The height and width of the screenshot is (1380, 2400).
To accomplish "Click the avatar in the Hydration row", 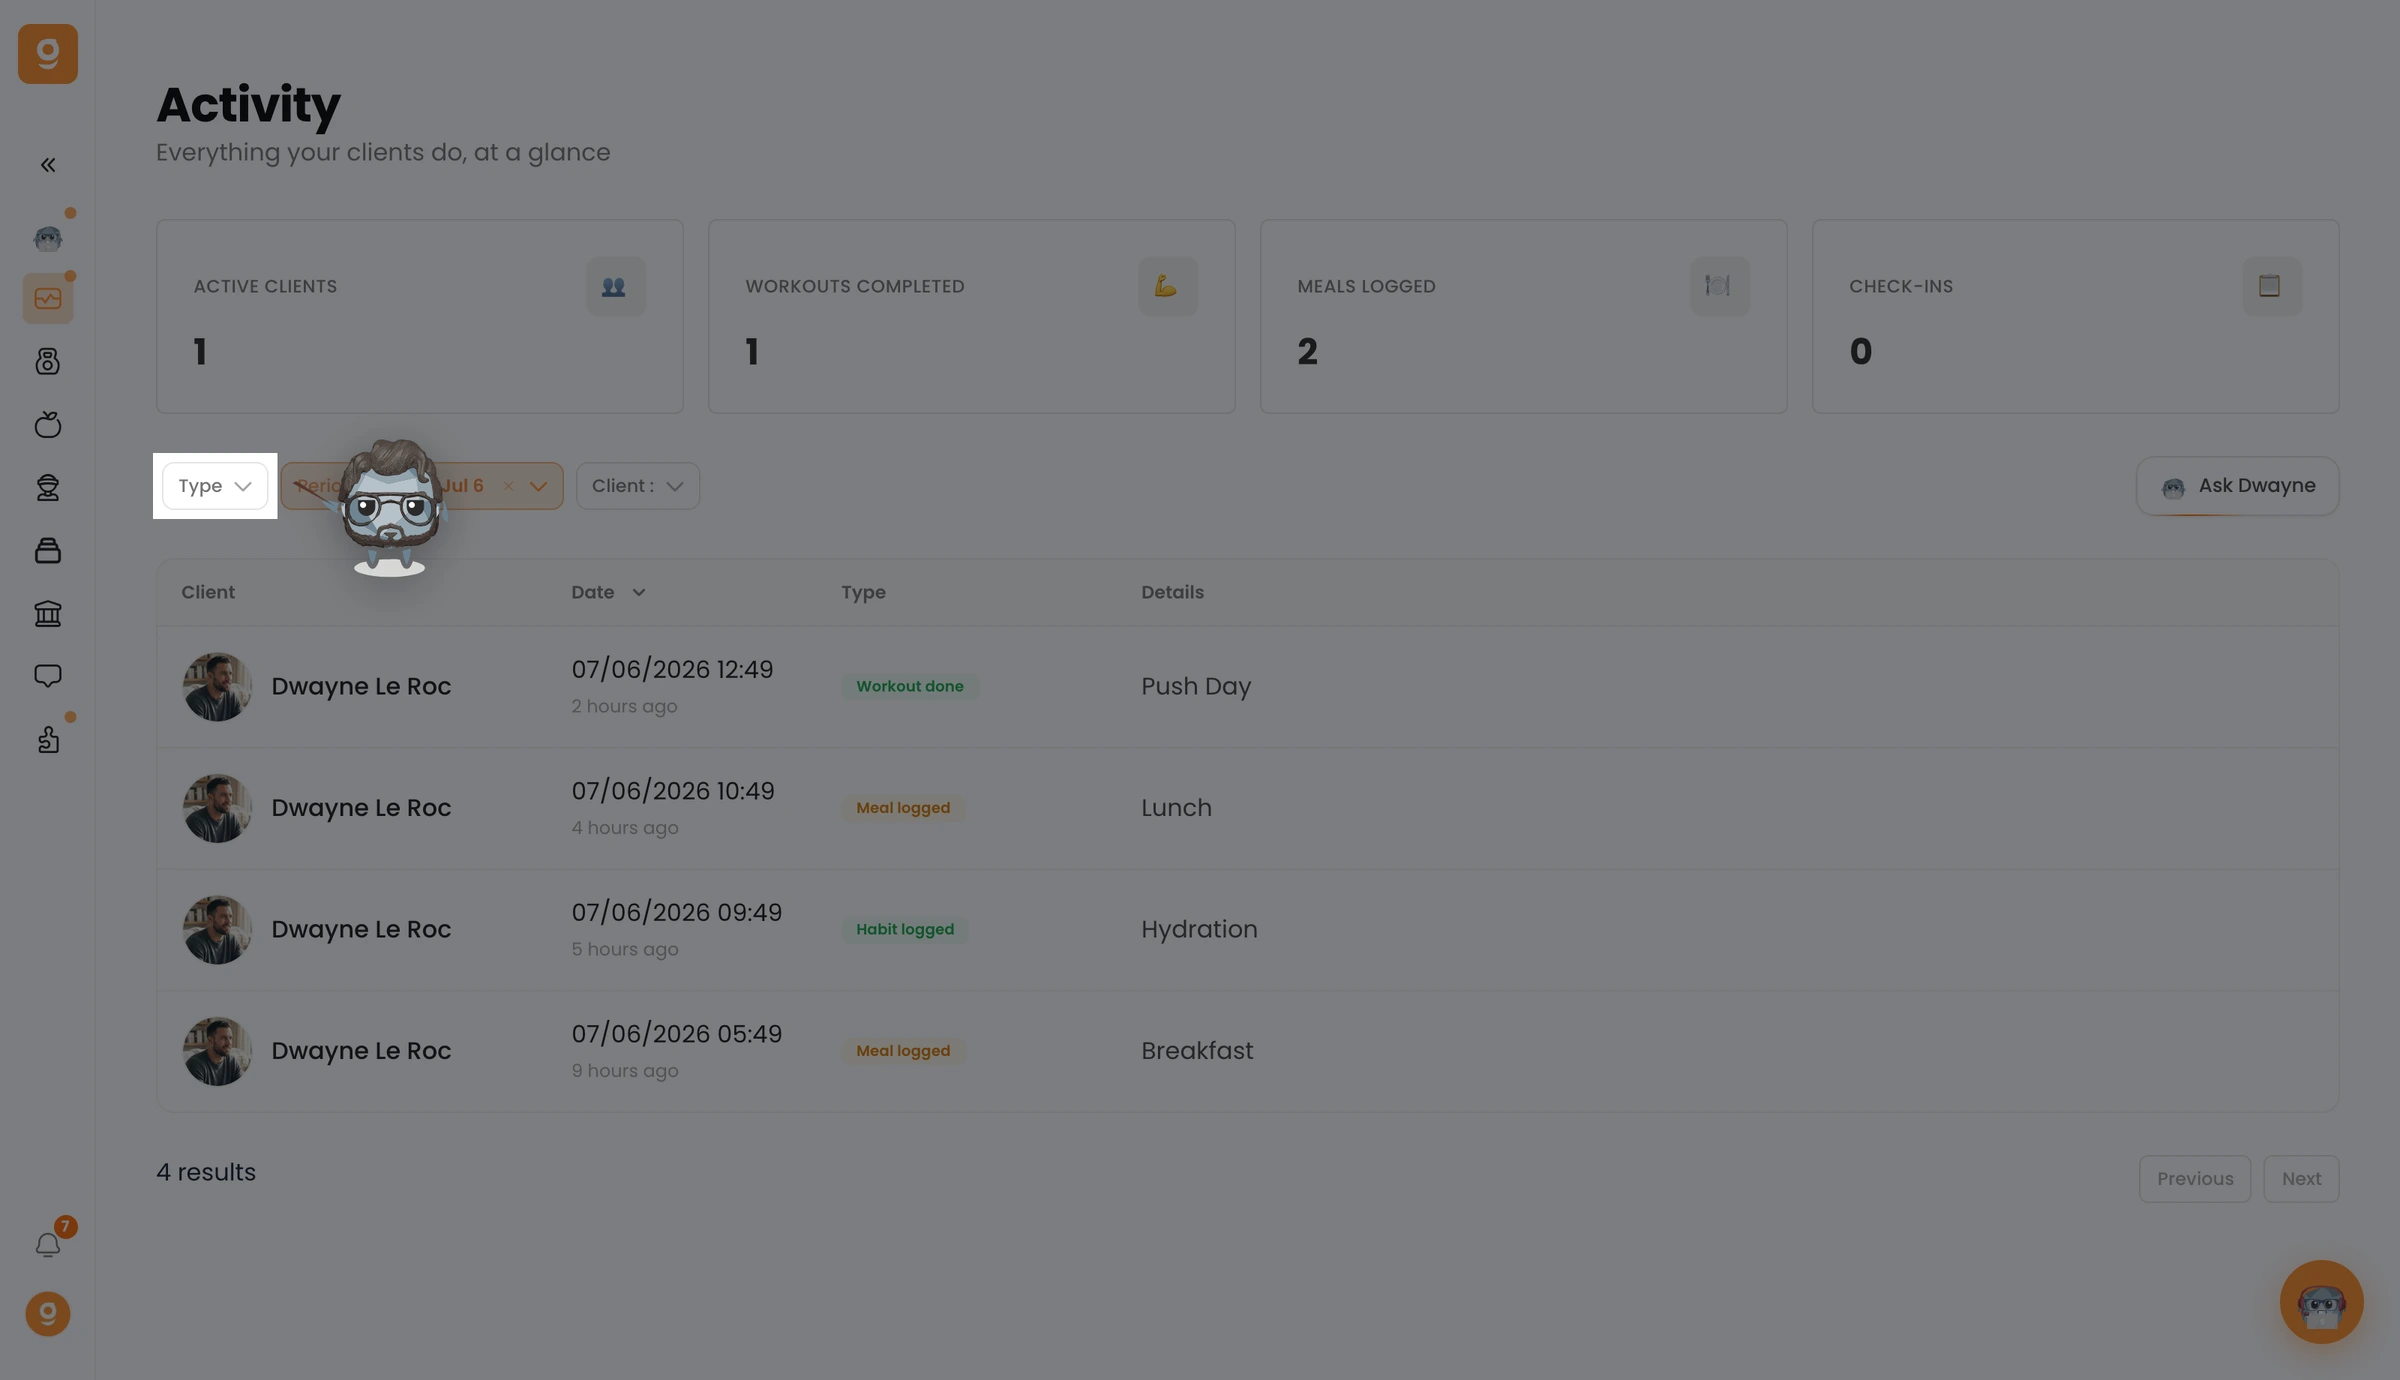I will (216, 930).
